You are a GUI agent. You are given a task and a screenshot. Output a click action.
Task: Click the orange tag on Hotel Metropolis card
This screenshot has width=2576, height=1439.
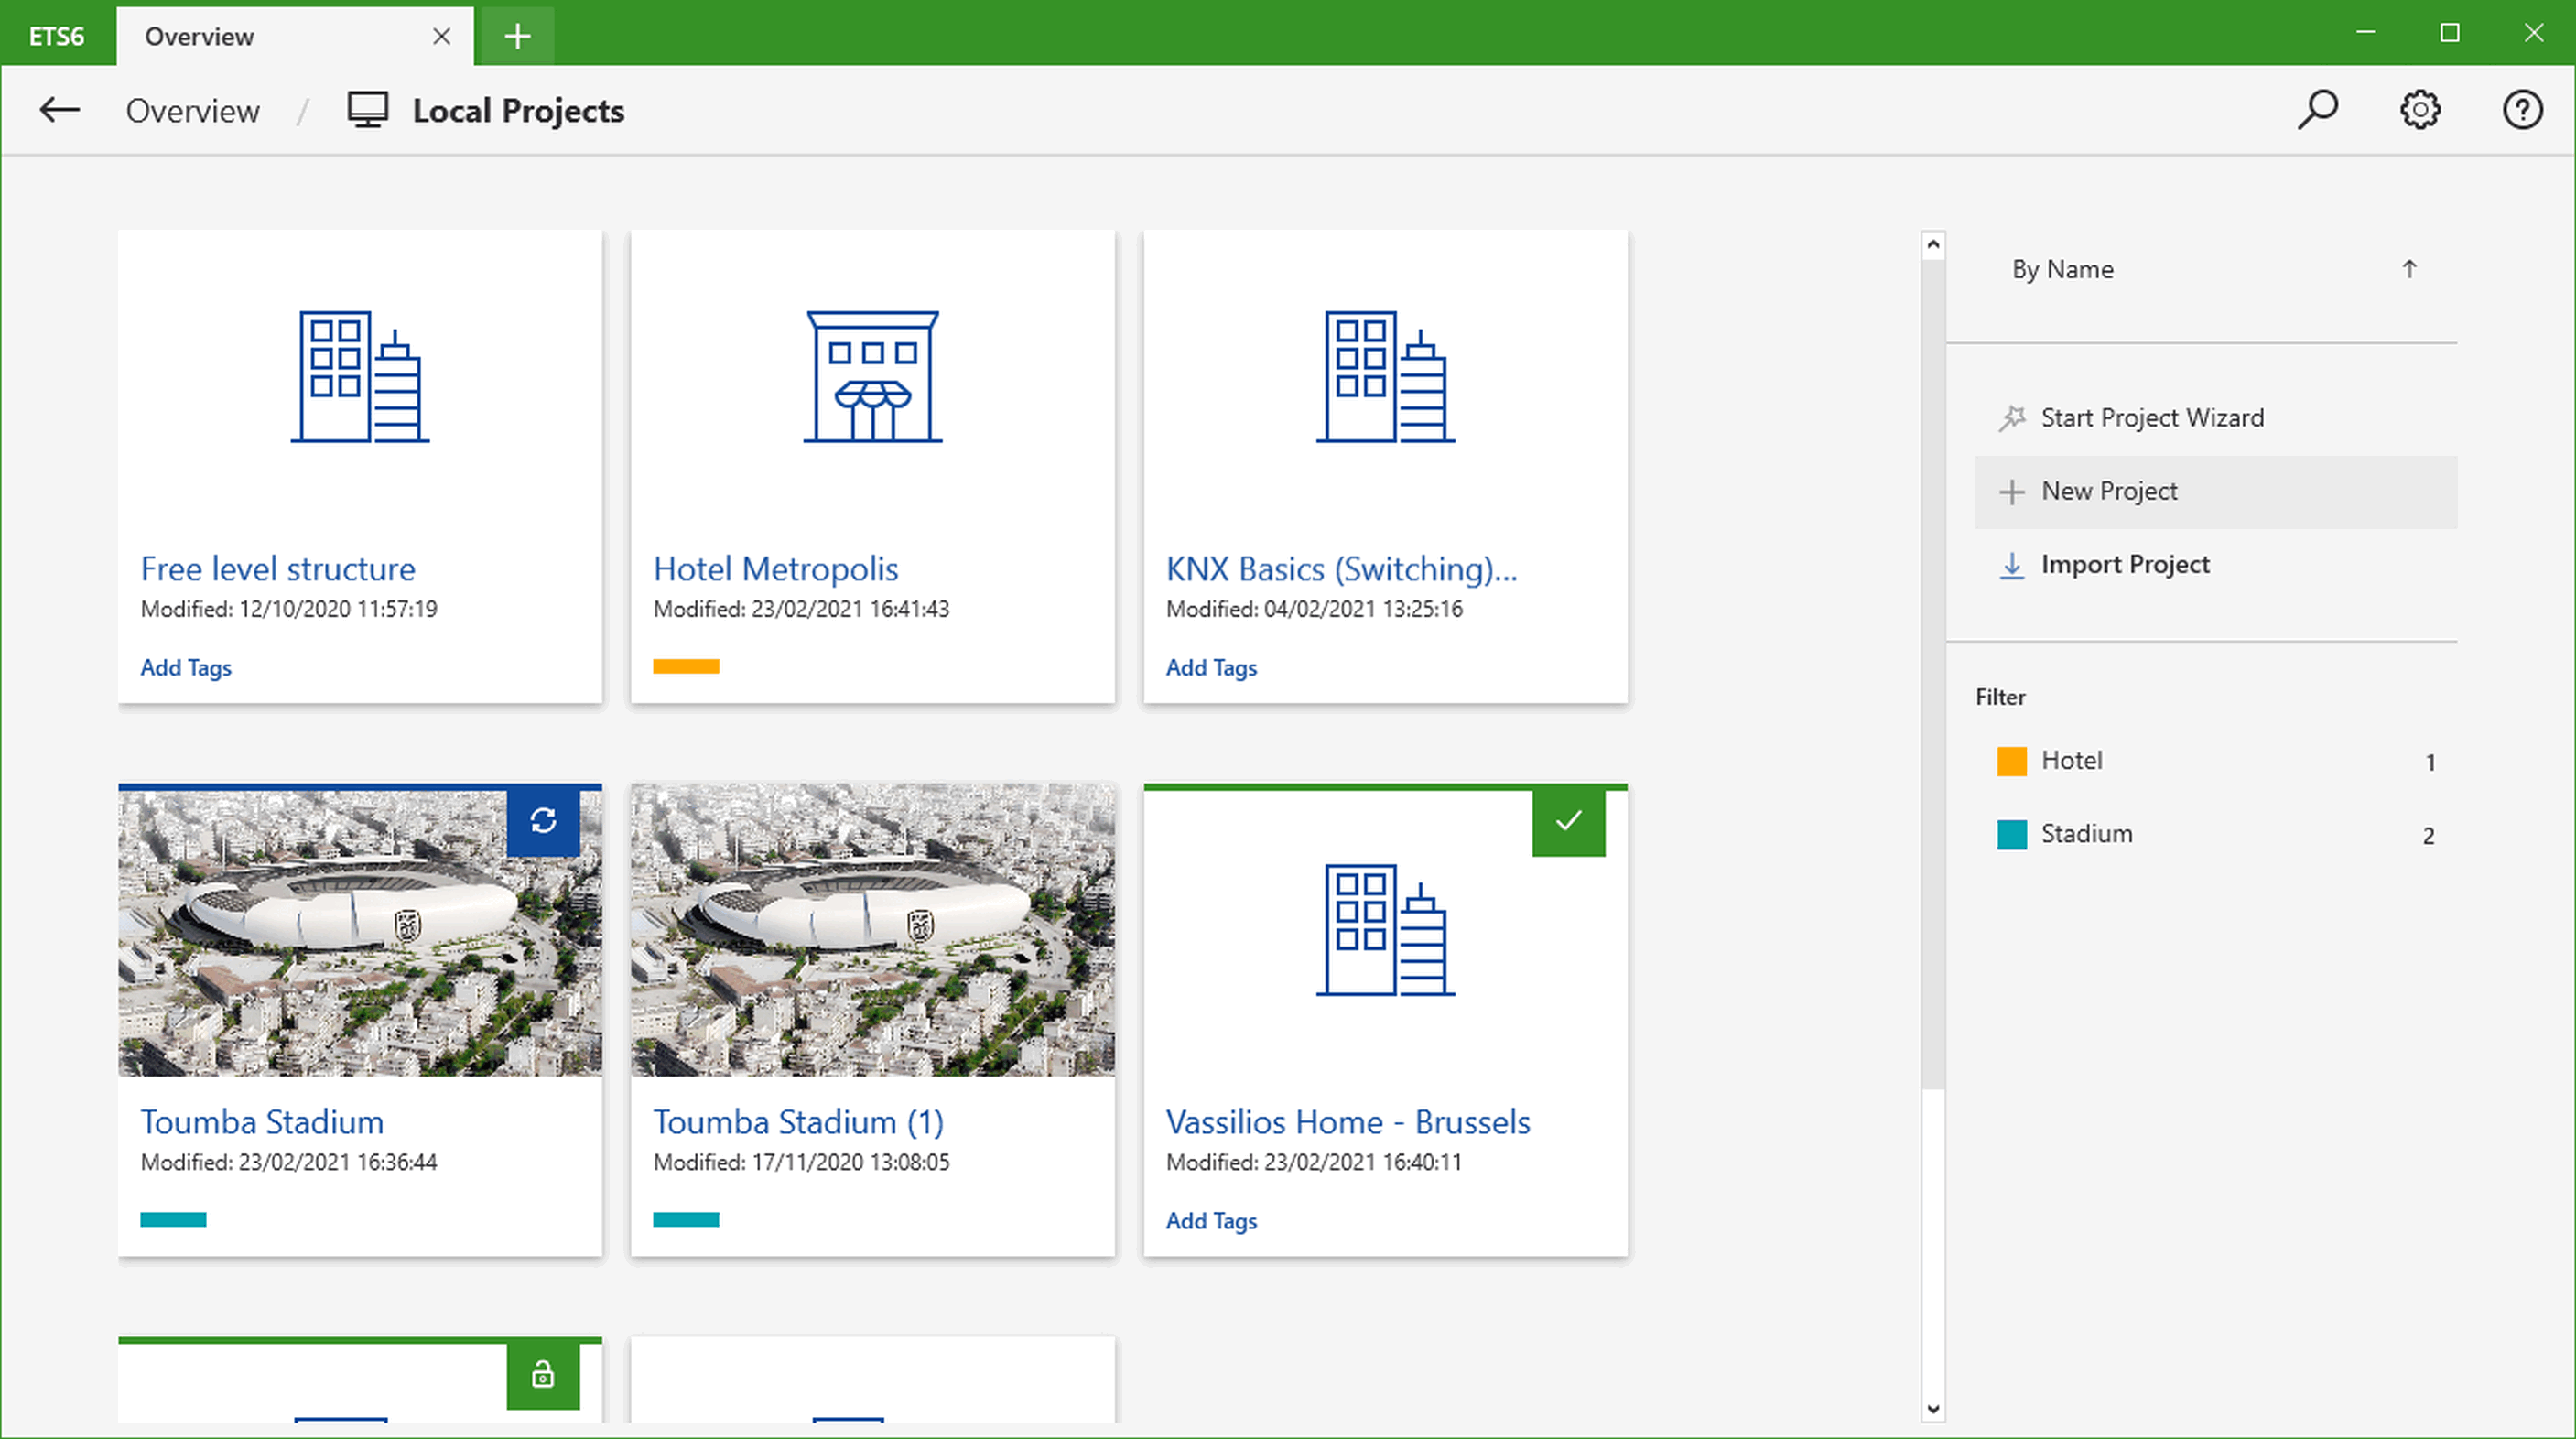(686, 667)
